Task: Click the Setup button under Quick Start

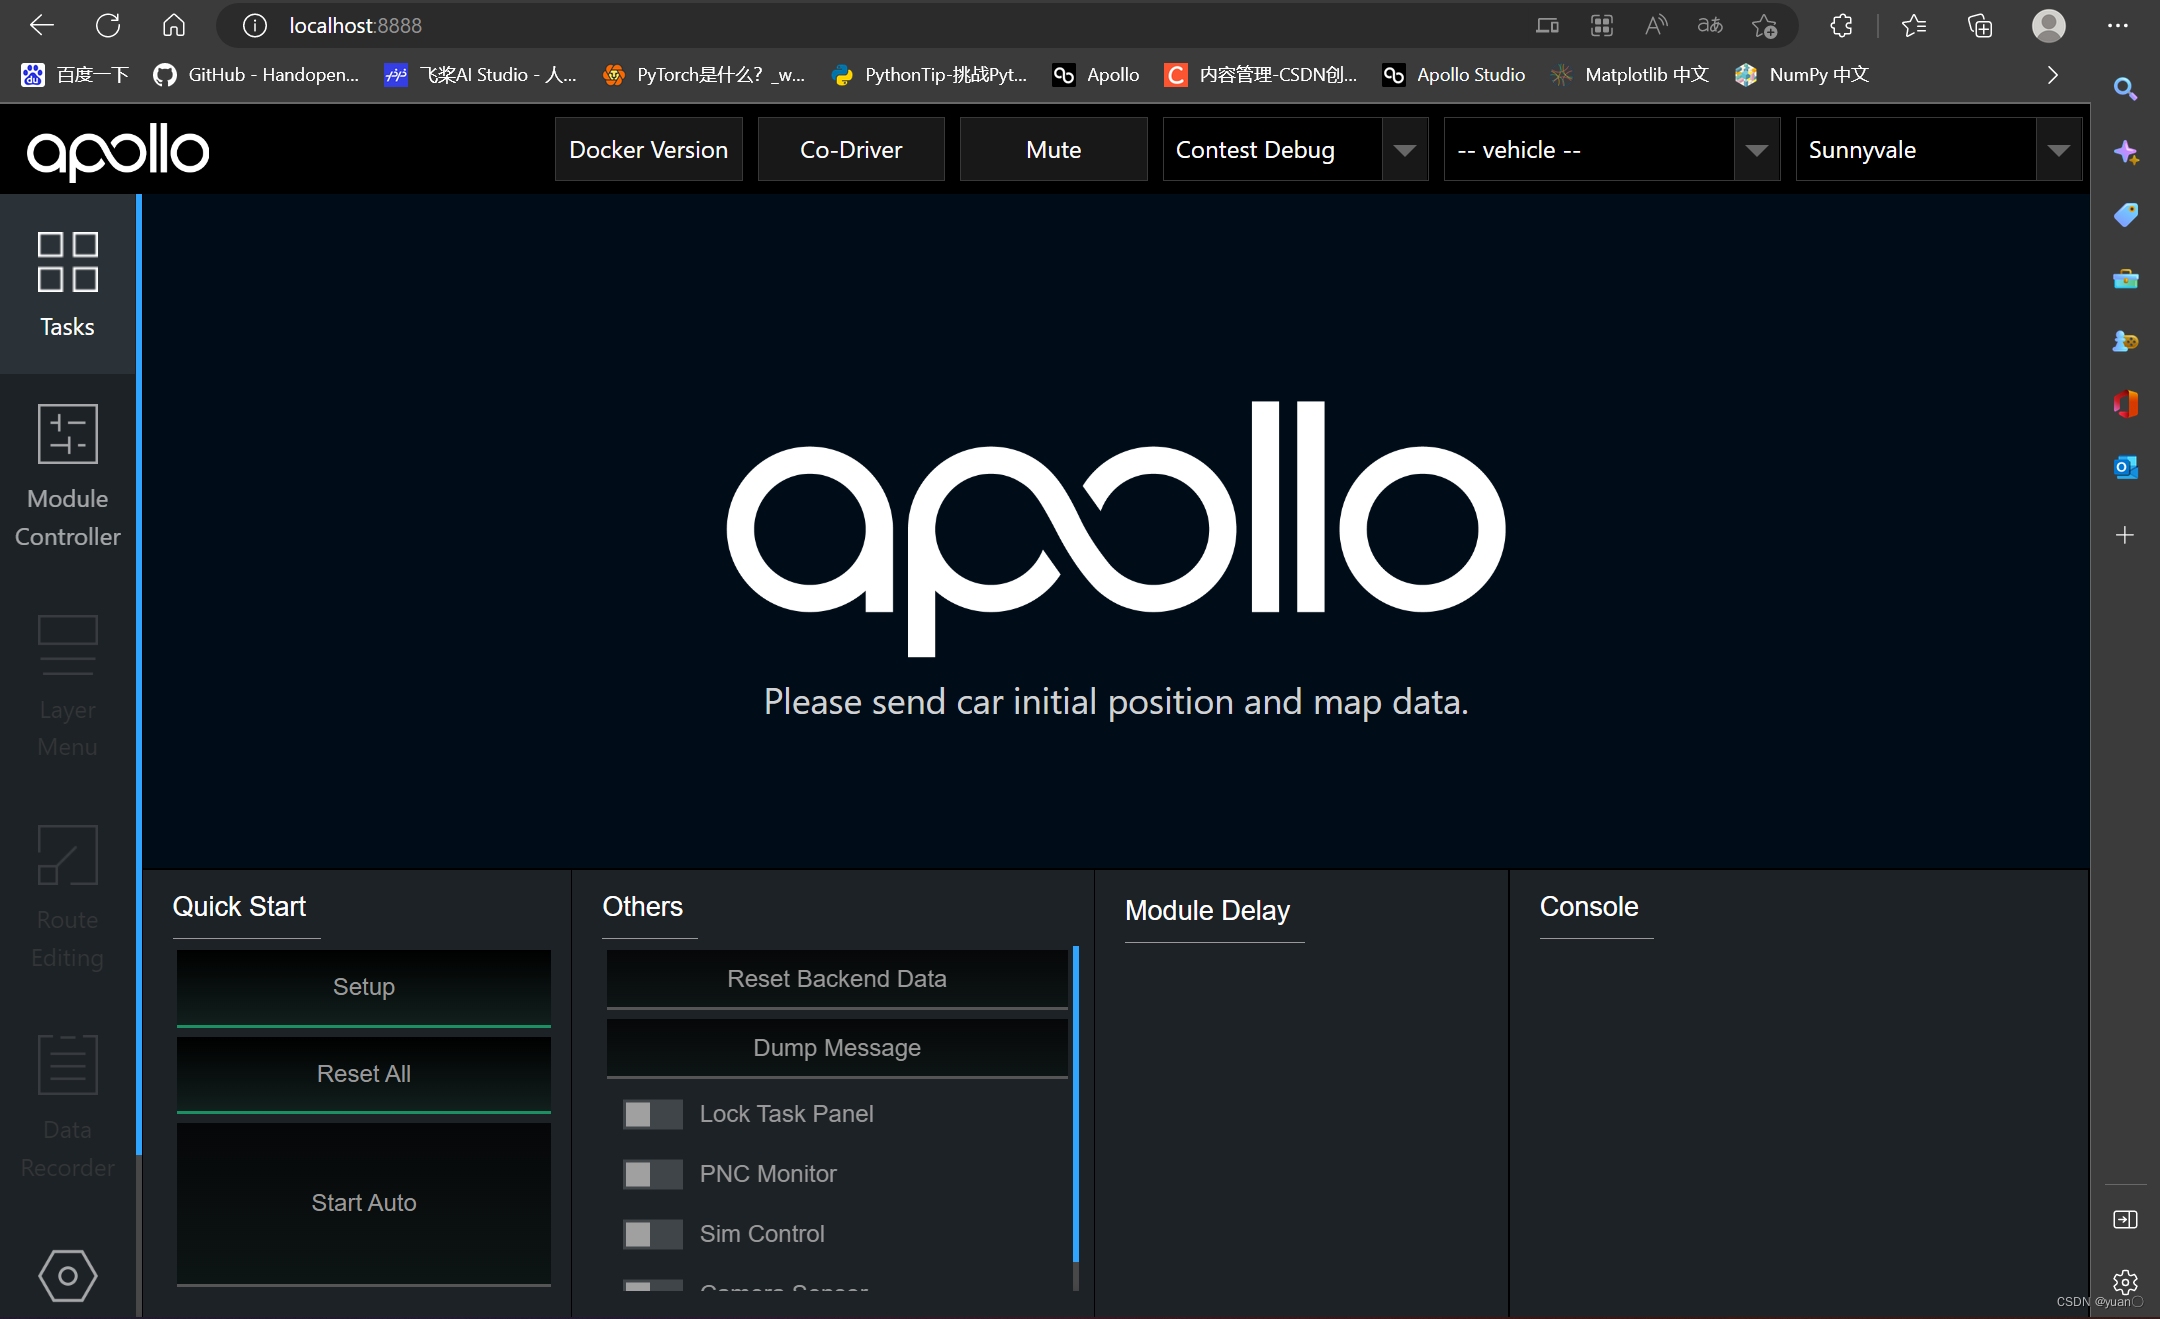Action: coord(363,987)
